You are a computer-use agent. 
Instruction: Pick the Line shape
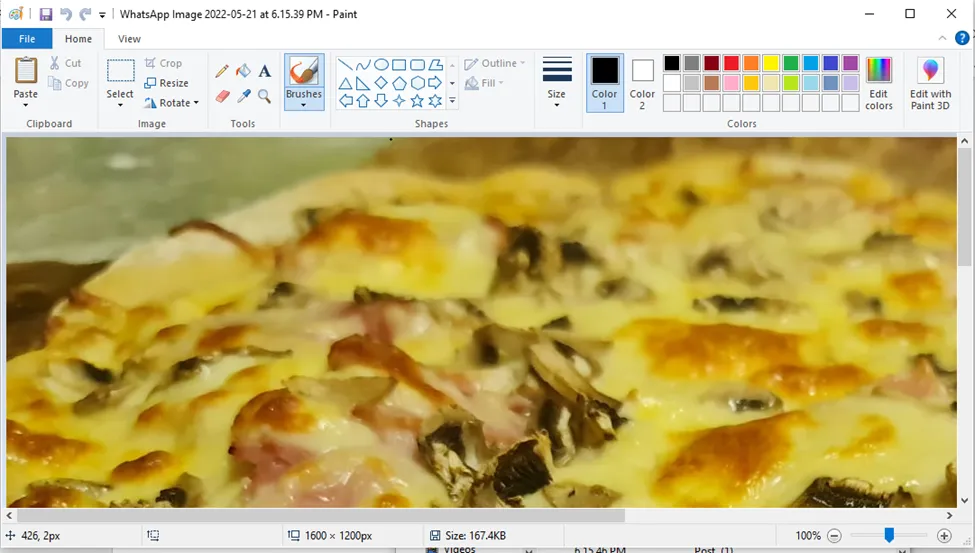tap(345, 65)
